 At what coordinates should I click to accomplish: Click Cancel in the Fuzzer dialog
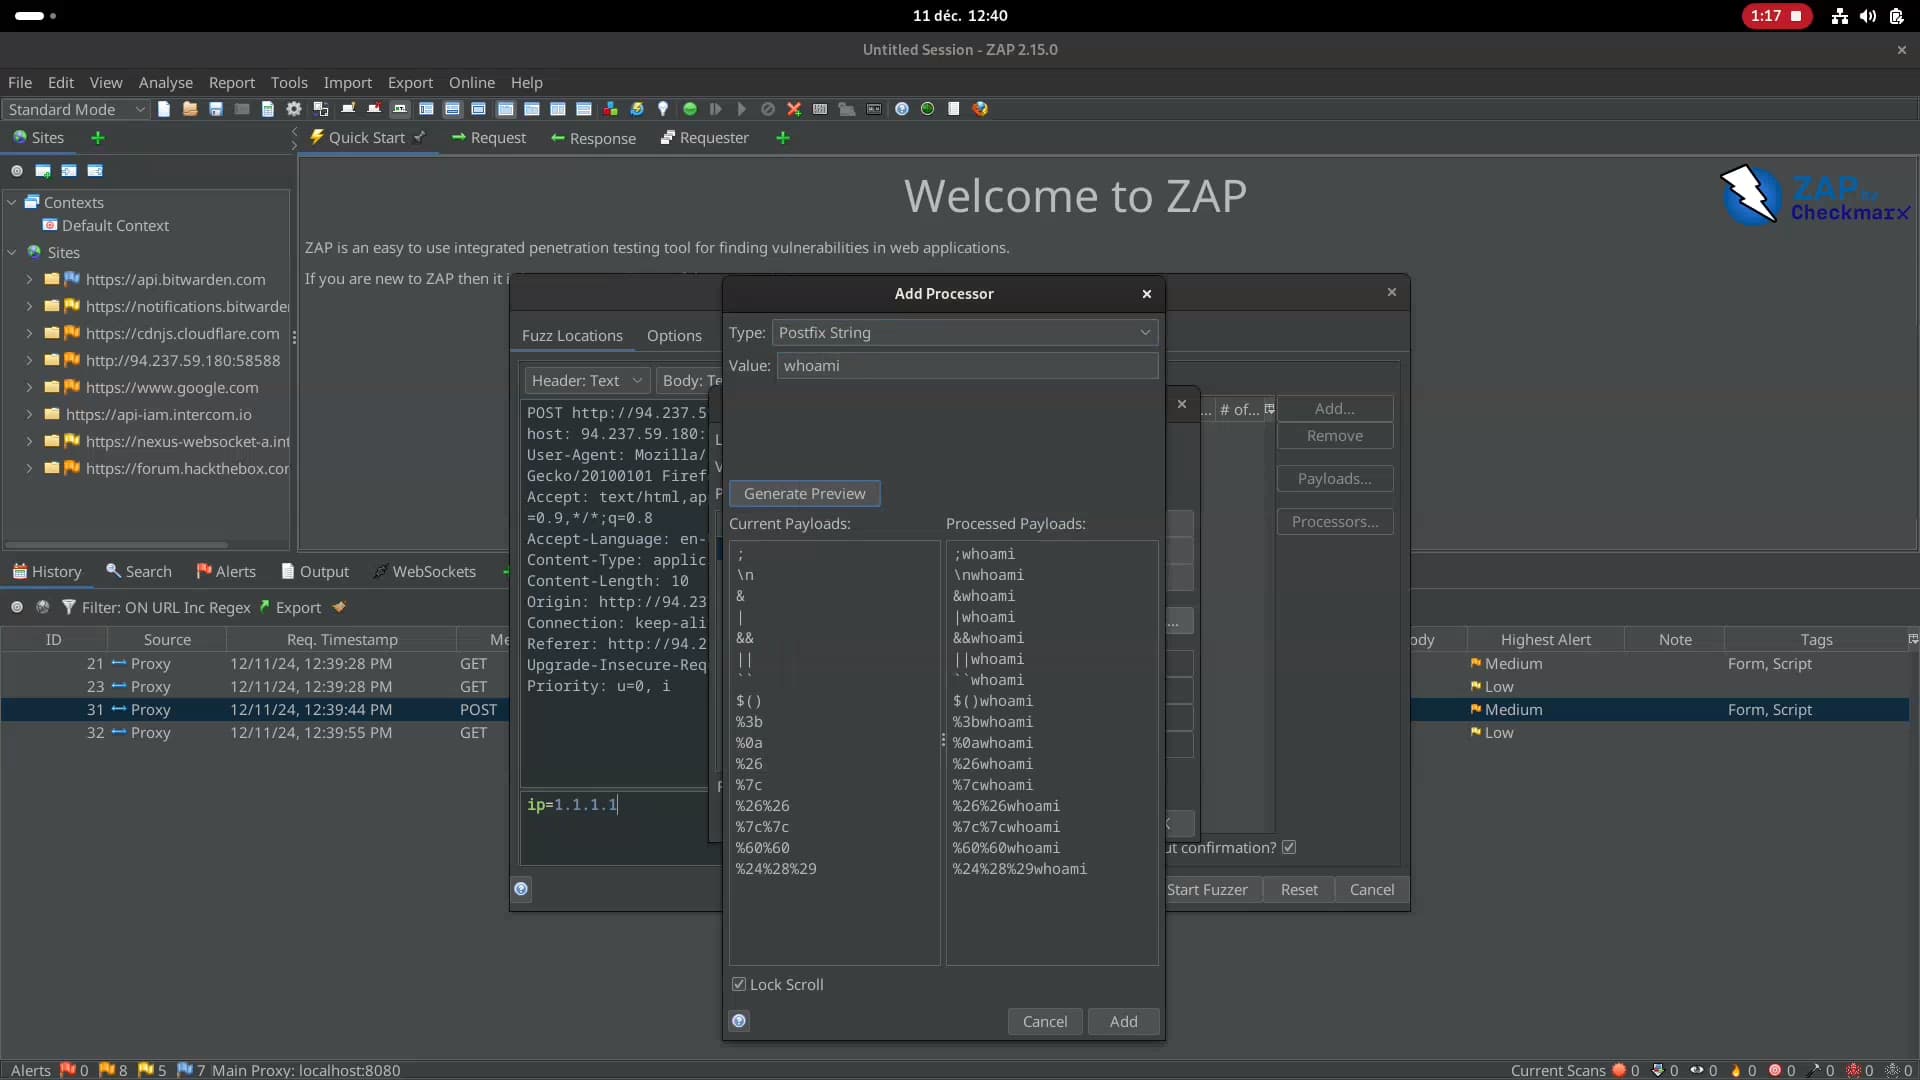click(x=1372, y=889)
